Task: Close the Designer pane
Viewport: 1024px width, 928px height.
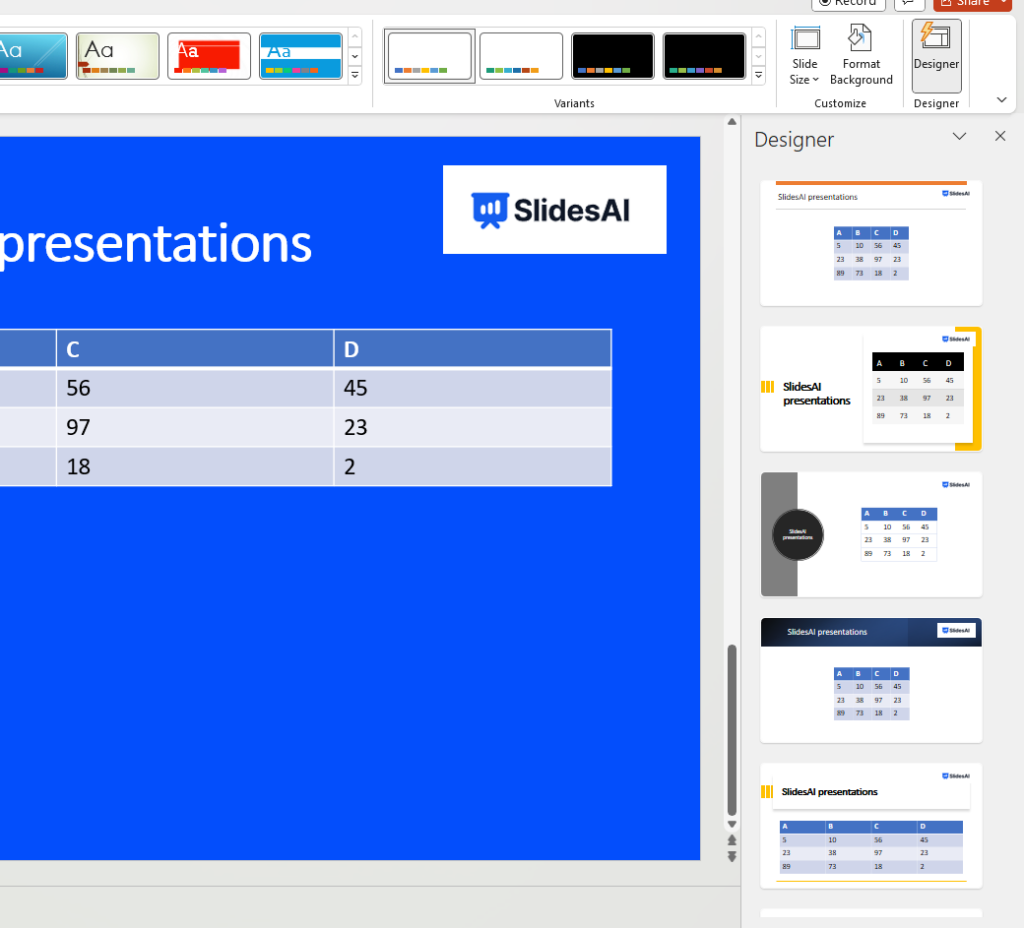Action: pyautogui.click(x=999, y=137)
